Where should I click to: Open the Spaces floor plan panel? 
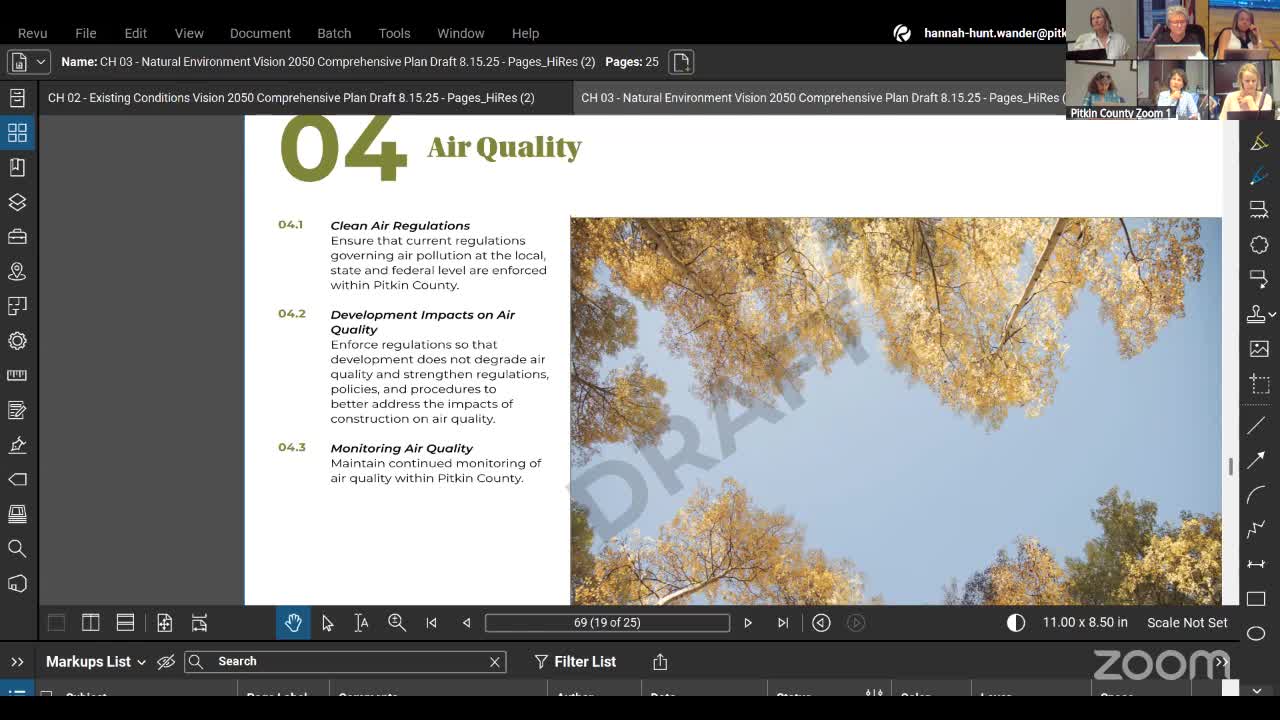[17, 306]
